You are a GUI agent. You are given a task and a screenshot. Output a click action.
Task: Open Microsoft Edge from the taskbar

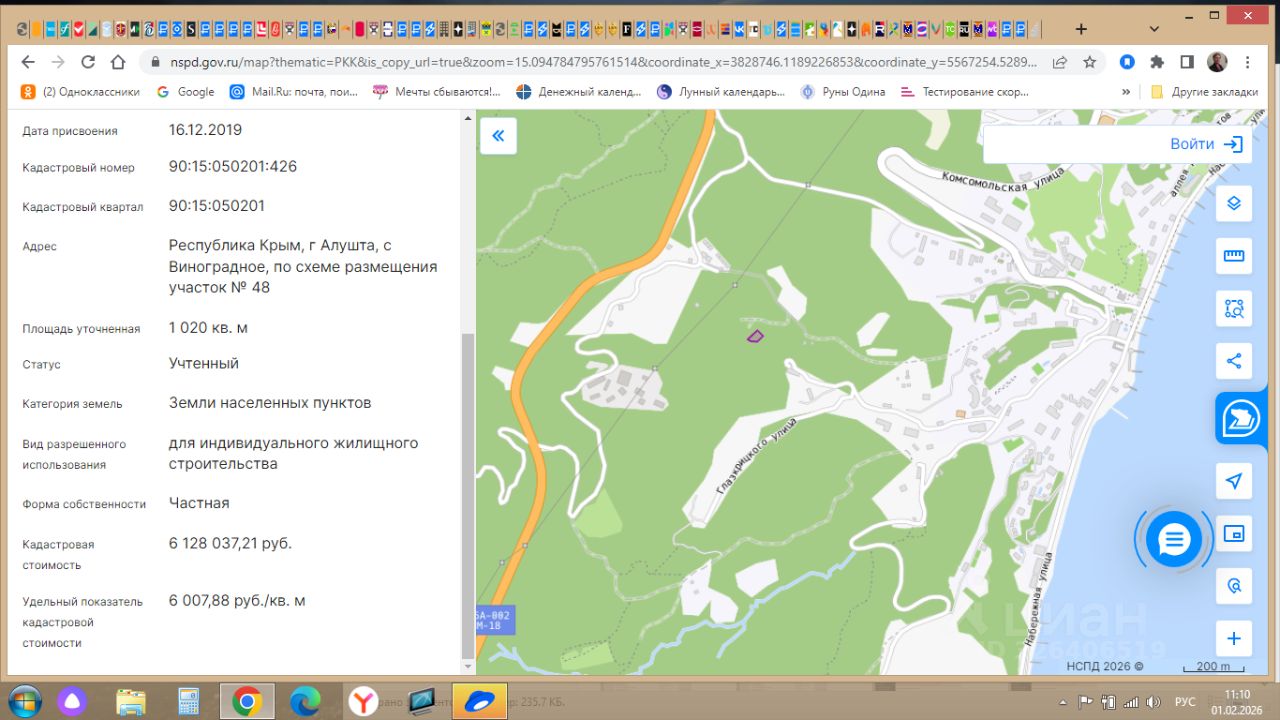pyautogui.click(x=305, y=701)
